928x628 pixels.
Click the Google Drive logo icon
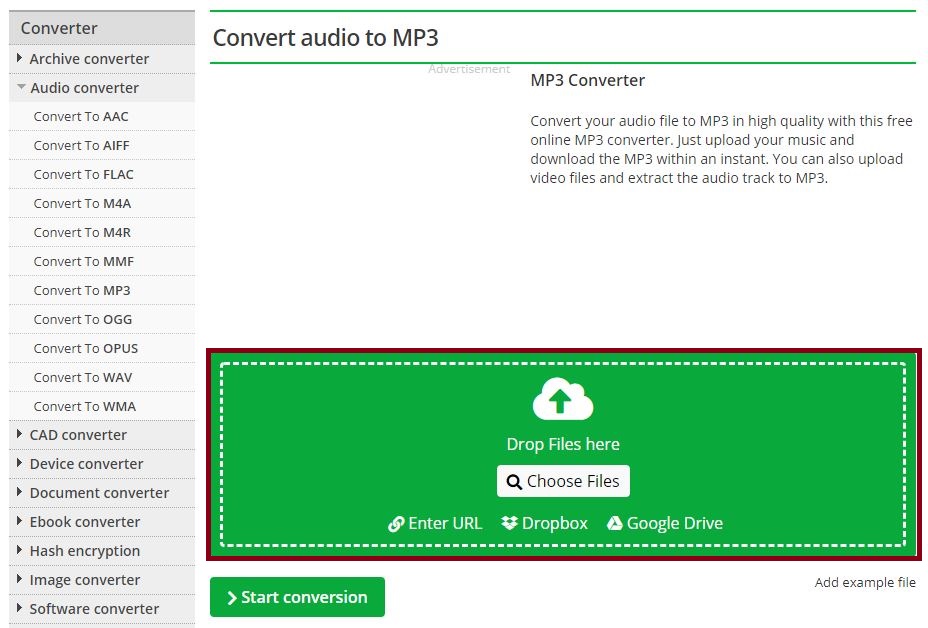pyautogui.click(x=614, y=523)
